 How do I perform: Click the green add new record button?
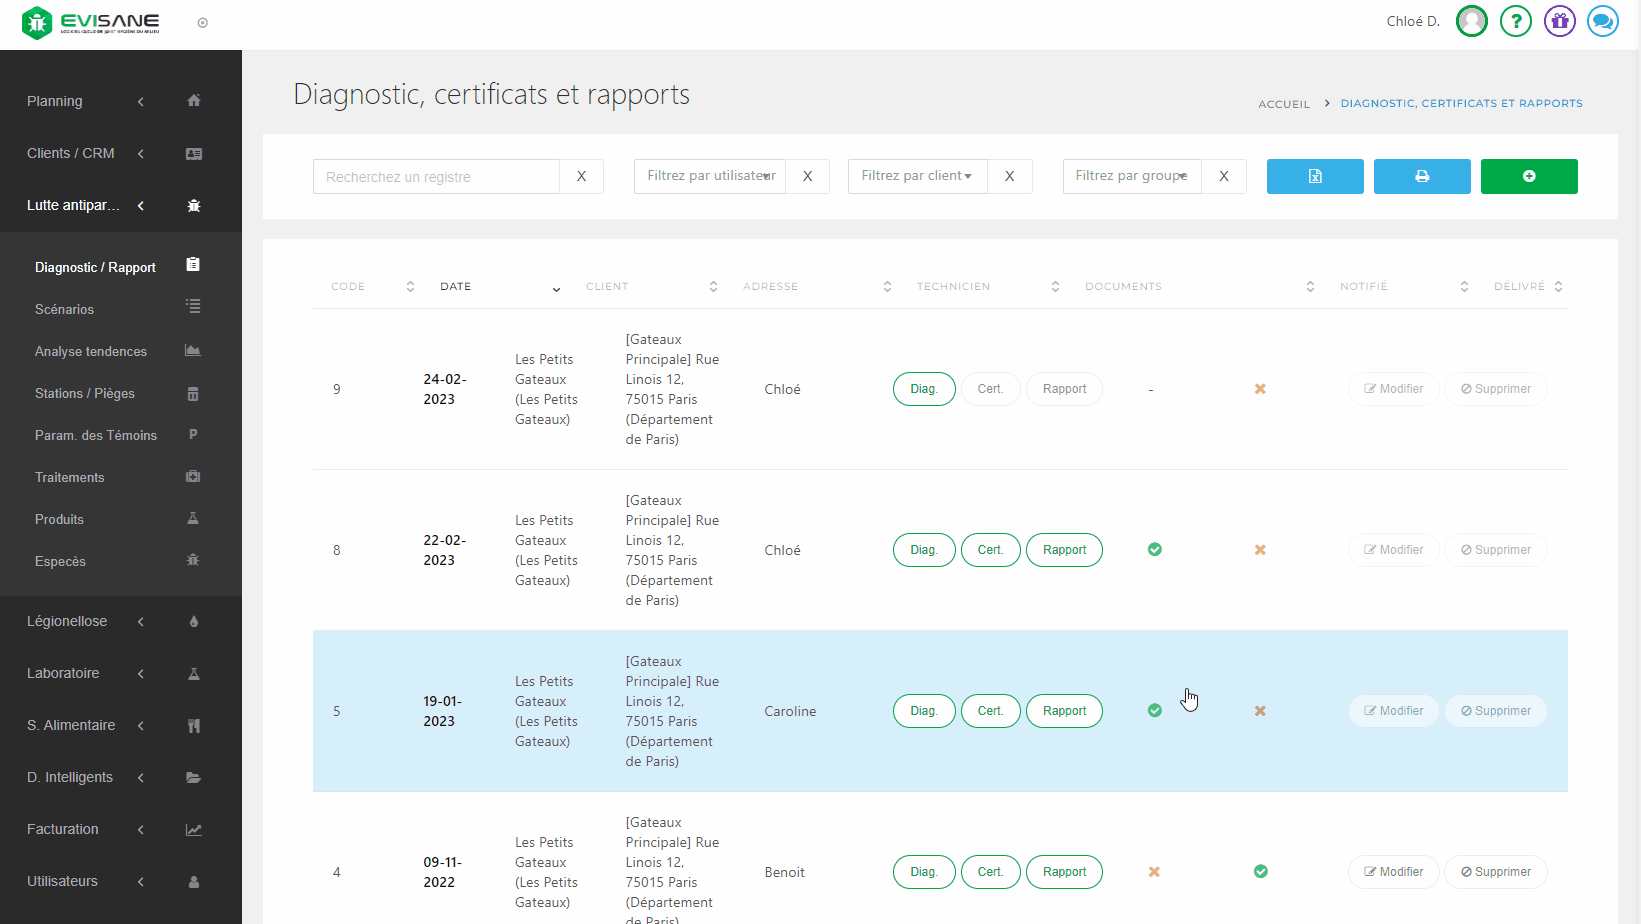1528,176
